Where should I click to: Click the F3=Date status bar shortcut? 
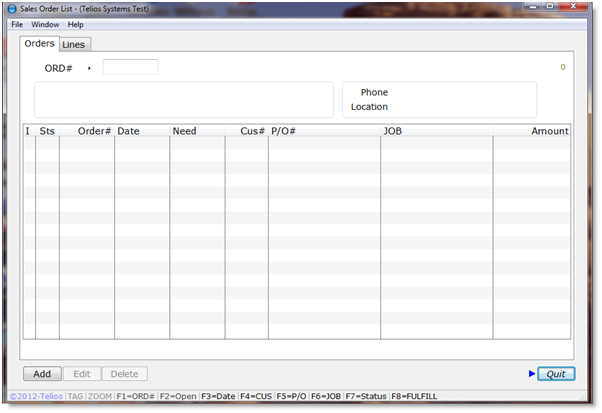click(x=220, y=397)
